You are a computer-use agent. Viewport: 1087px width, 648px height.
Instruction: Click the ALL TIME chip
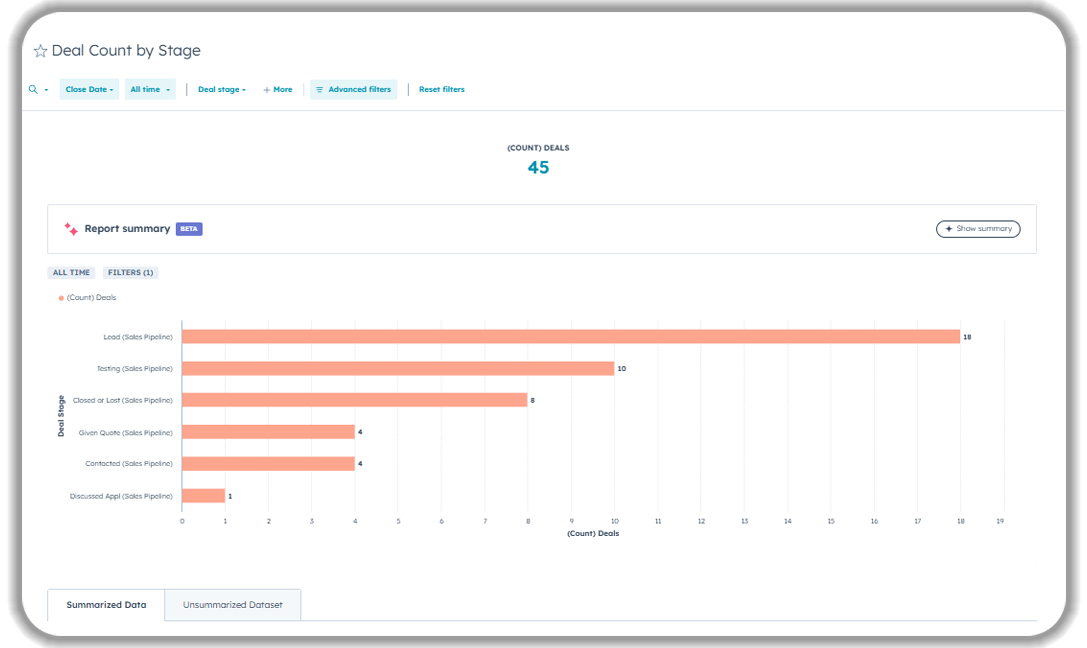71,272
